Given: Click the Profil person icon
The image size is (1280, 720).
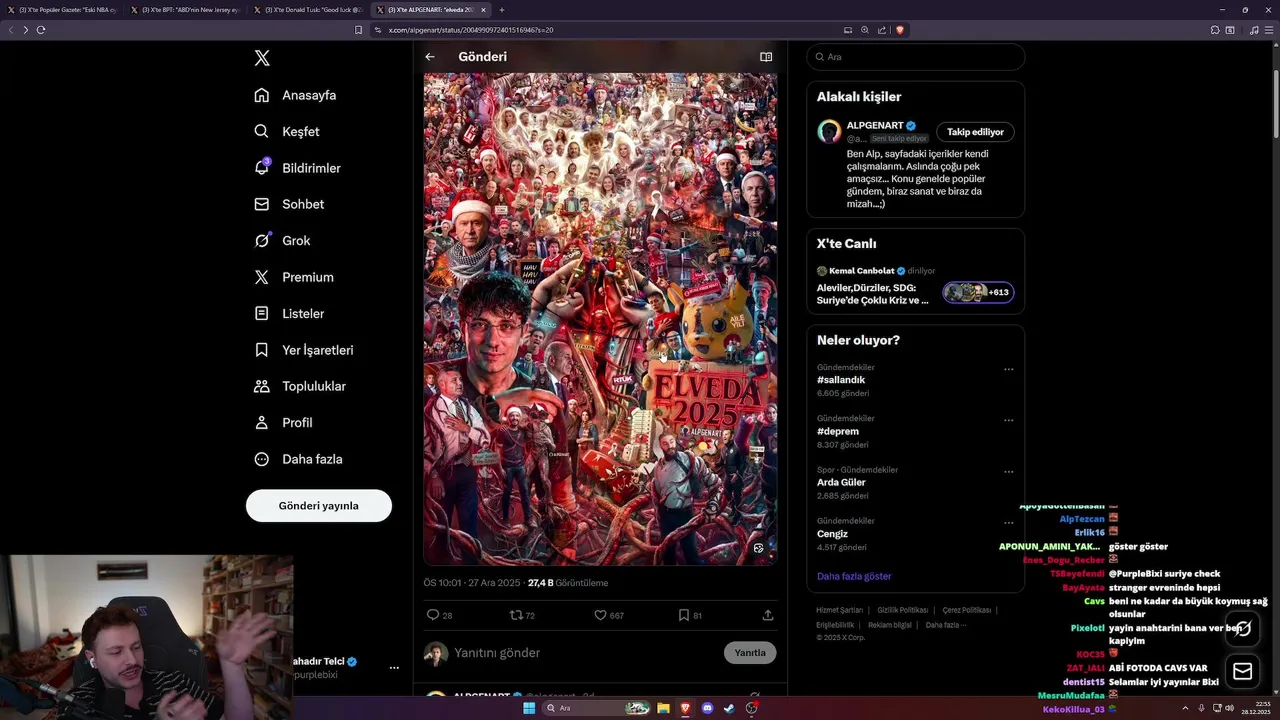Looking at the screenshot, I should 262,422.
